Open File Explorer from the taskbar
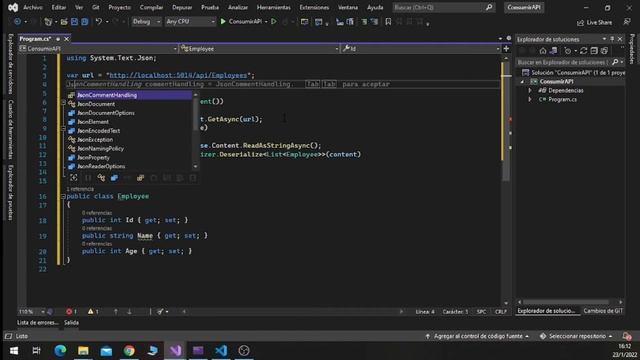This screenshot has height=360, width=640. click(83, 351)
